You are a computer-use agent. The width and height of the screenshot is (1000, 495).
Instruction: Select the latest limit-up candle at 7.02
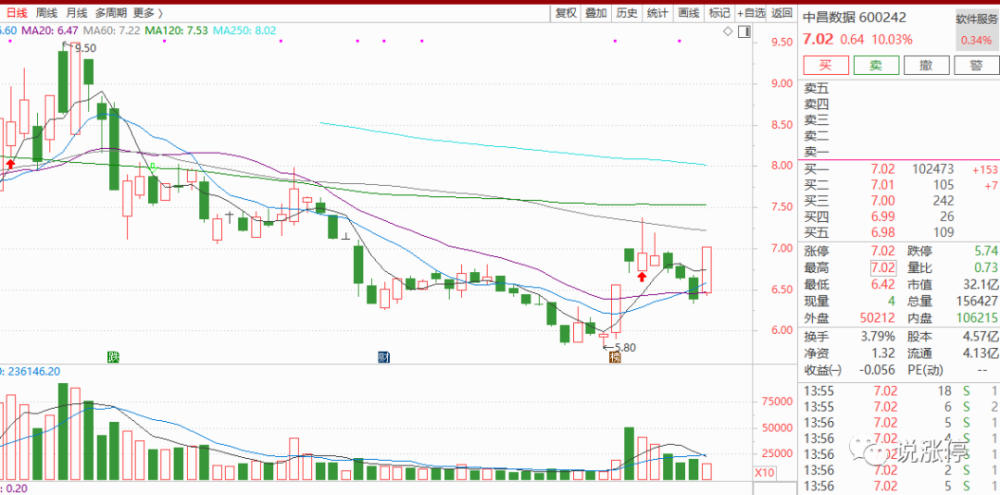tap(707, 270)
